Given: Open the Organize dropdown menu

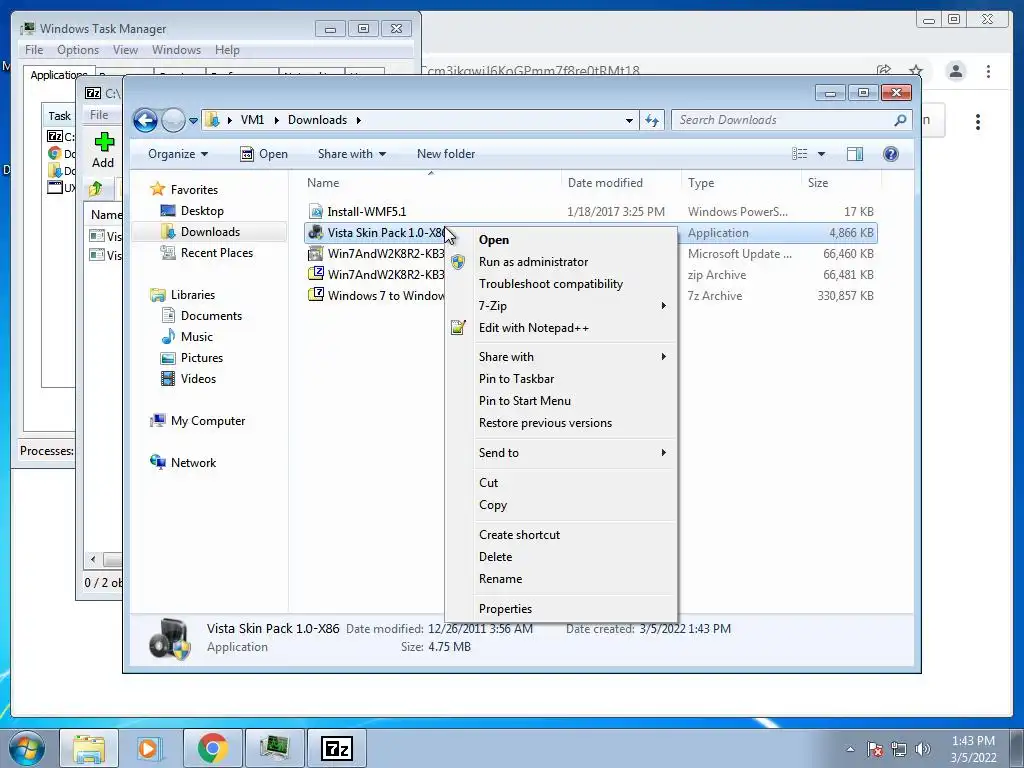Looking at the screenshot, I should click(x=178, y=154).
